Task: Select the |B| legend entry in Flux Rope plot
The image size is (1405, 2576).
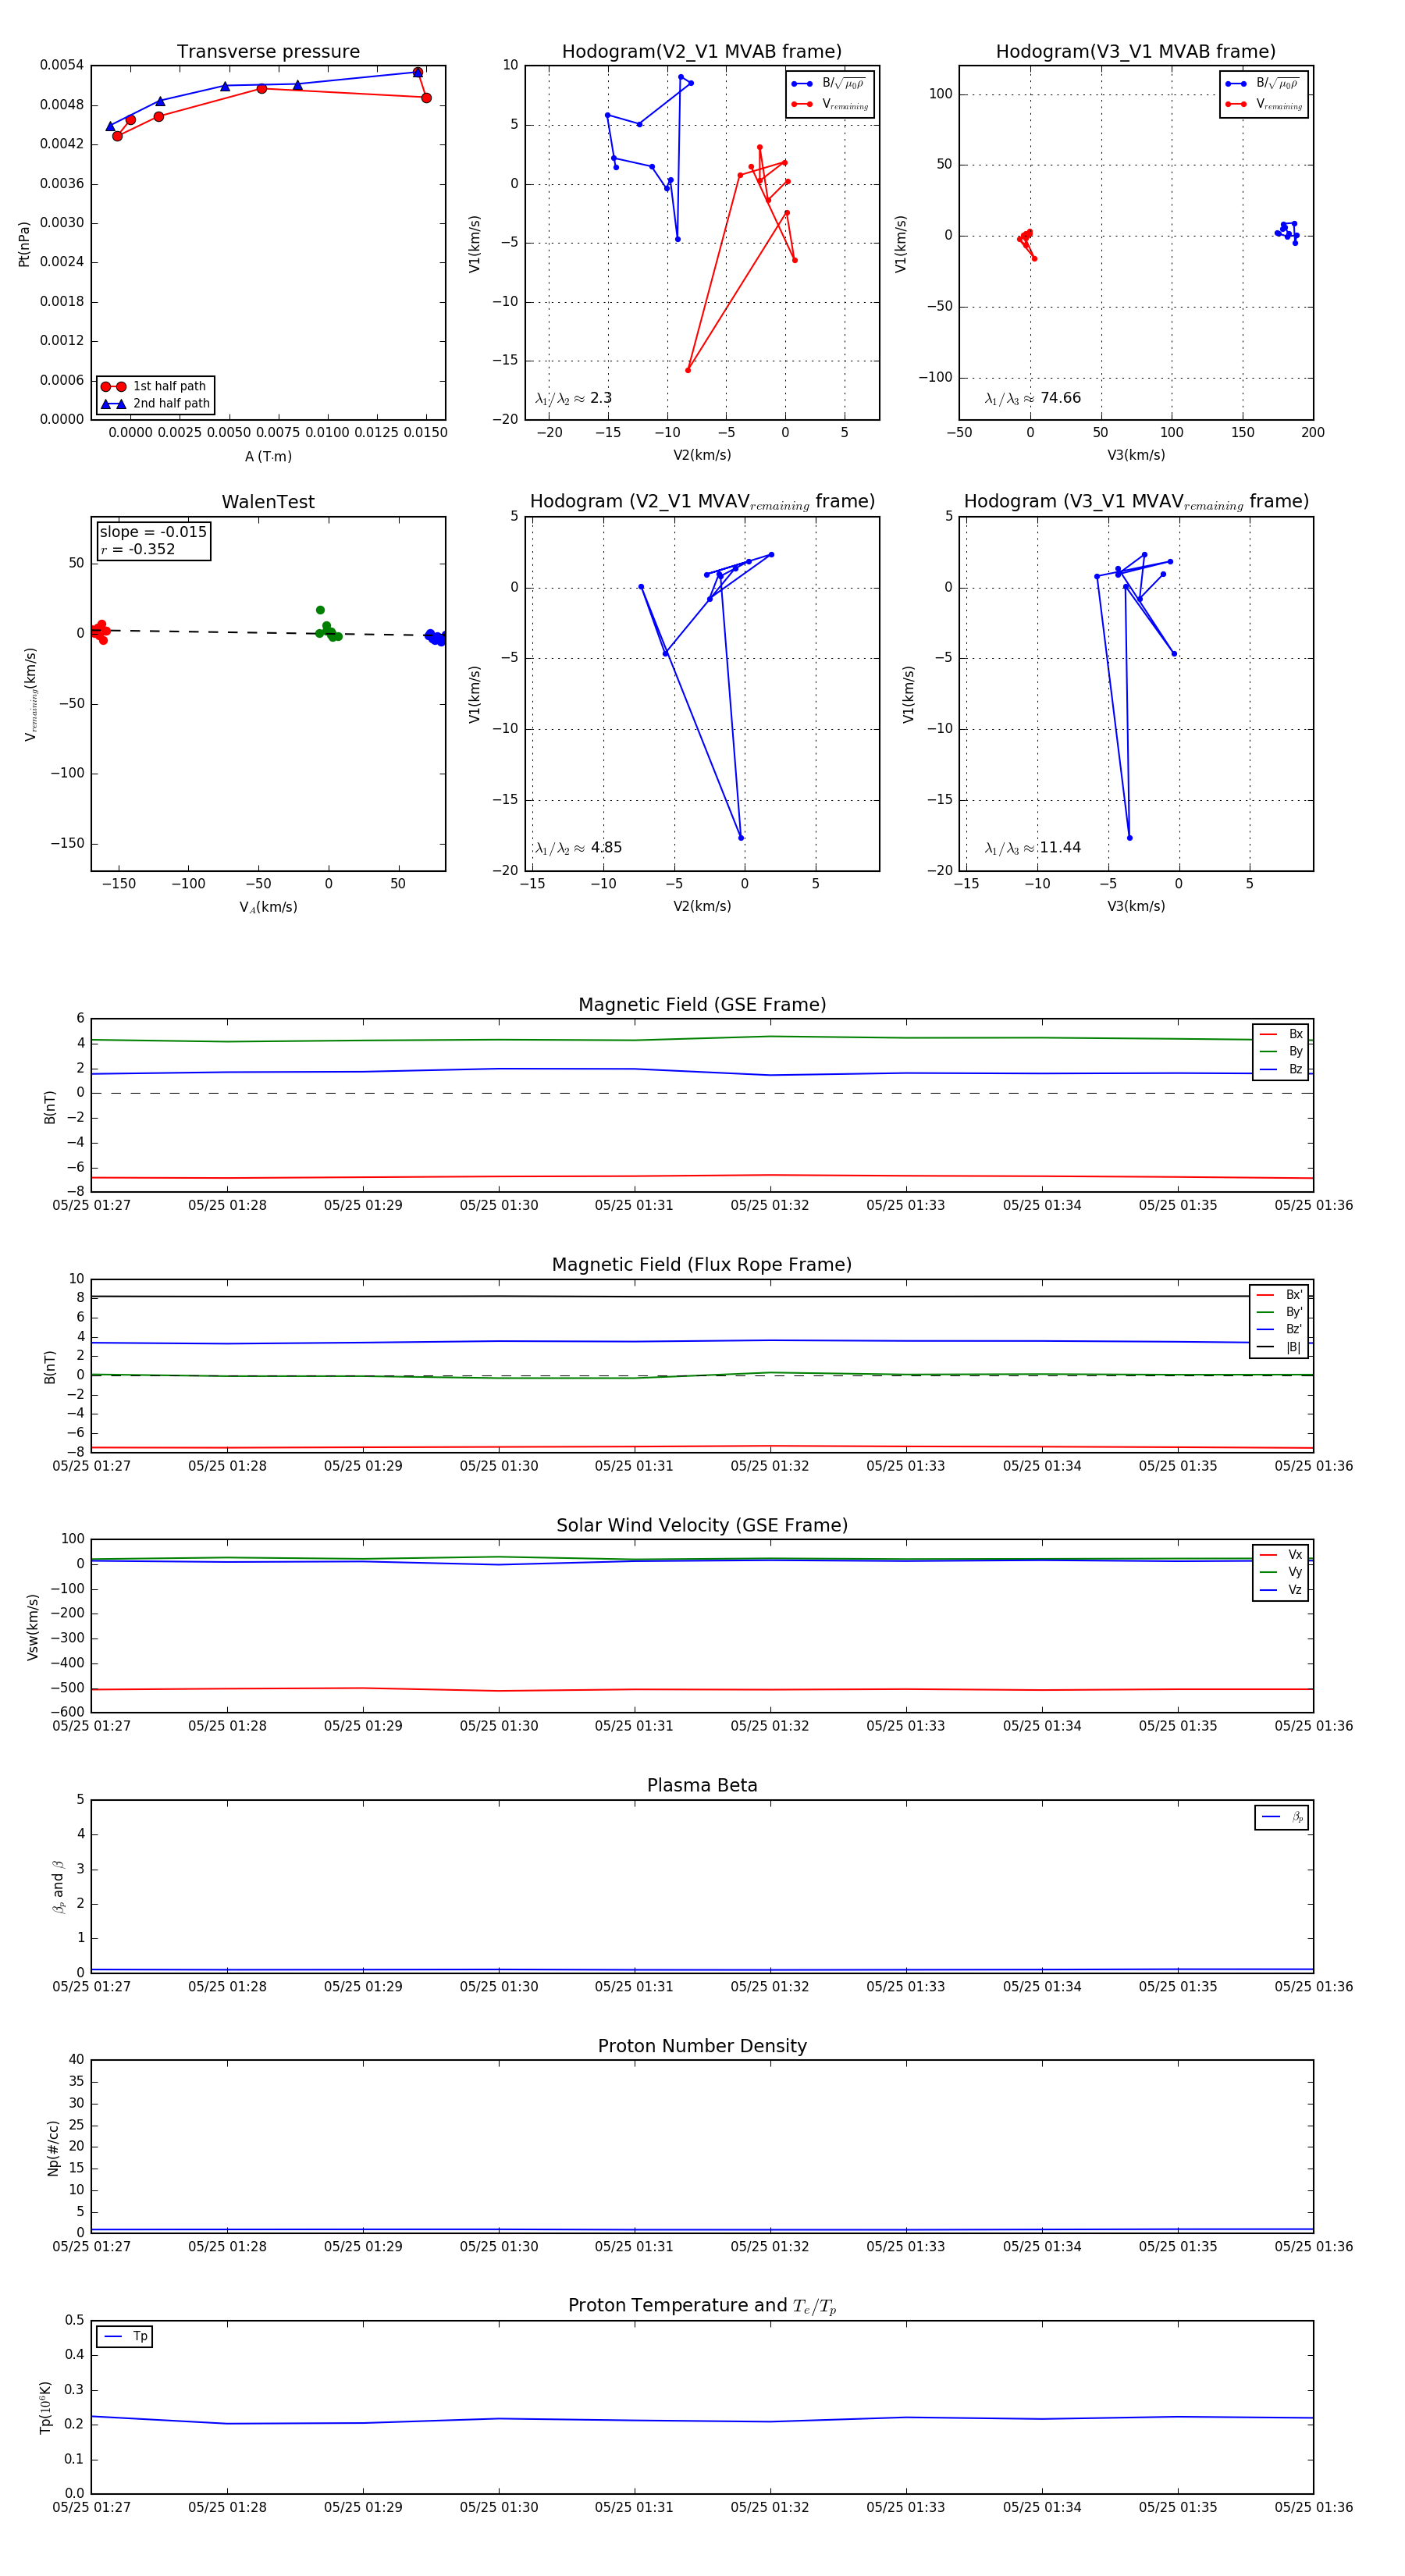Action: click(1279, 1347)
